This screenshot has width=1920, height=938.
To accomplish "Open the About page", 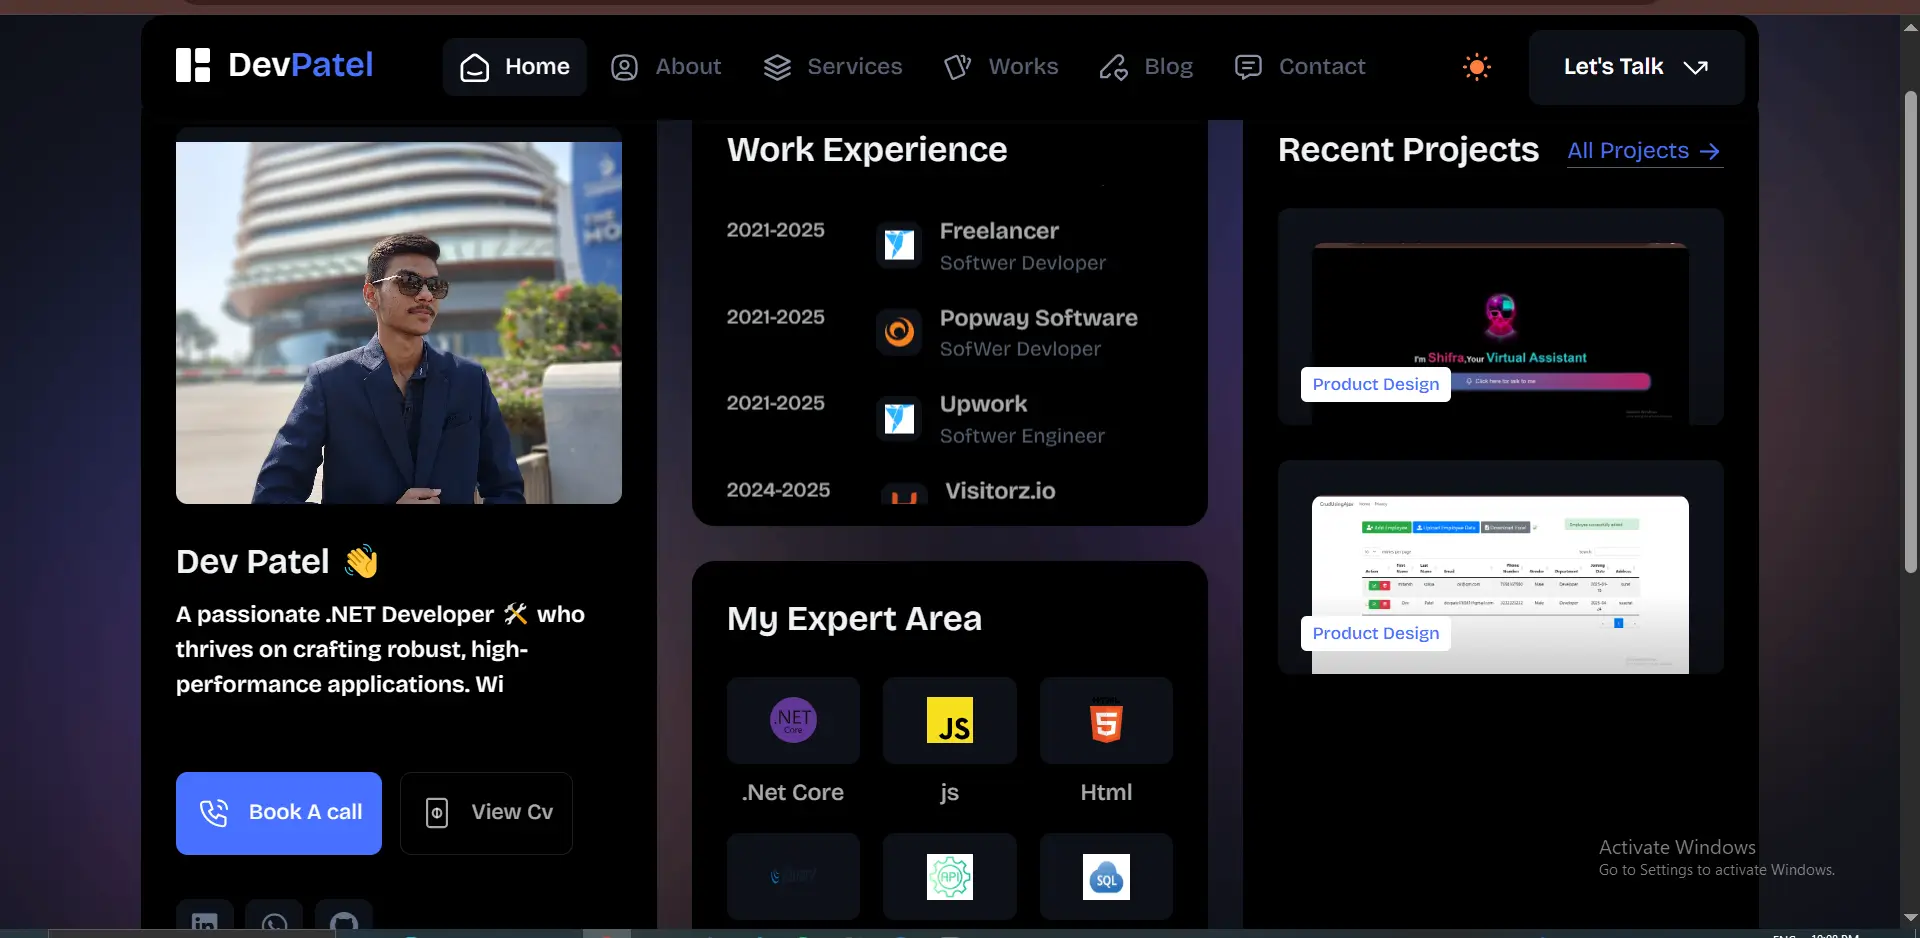I will click(x=666, y=67).
